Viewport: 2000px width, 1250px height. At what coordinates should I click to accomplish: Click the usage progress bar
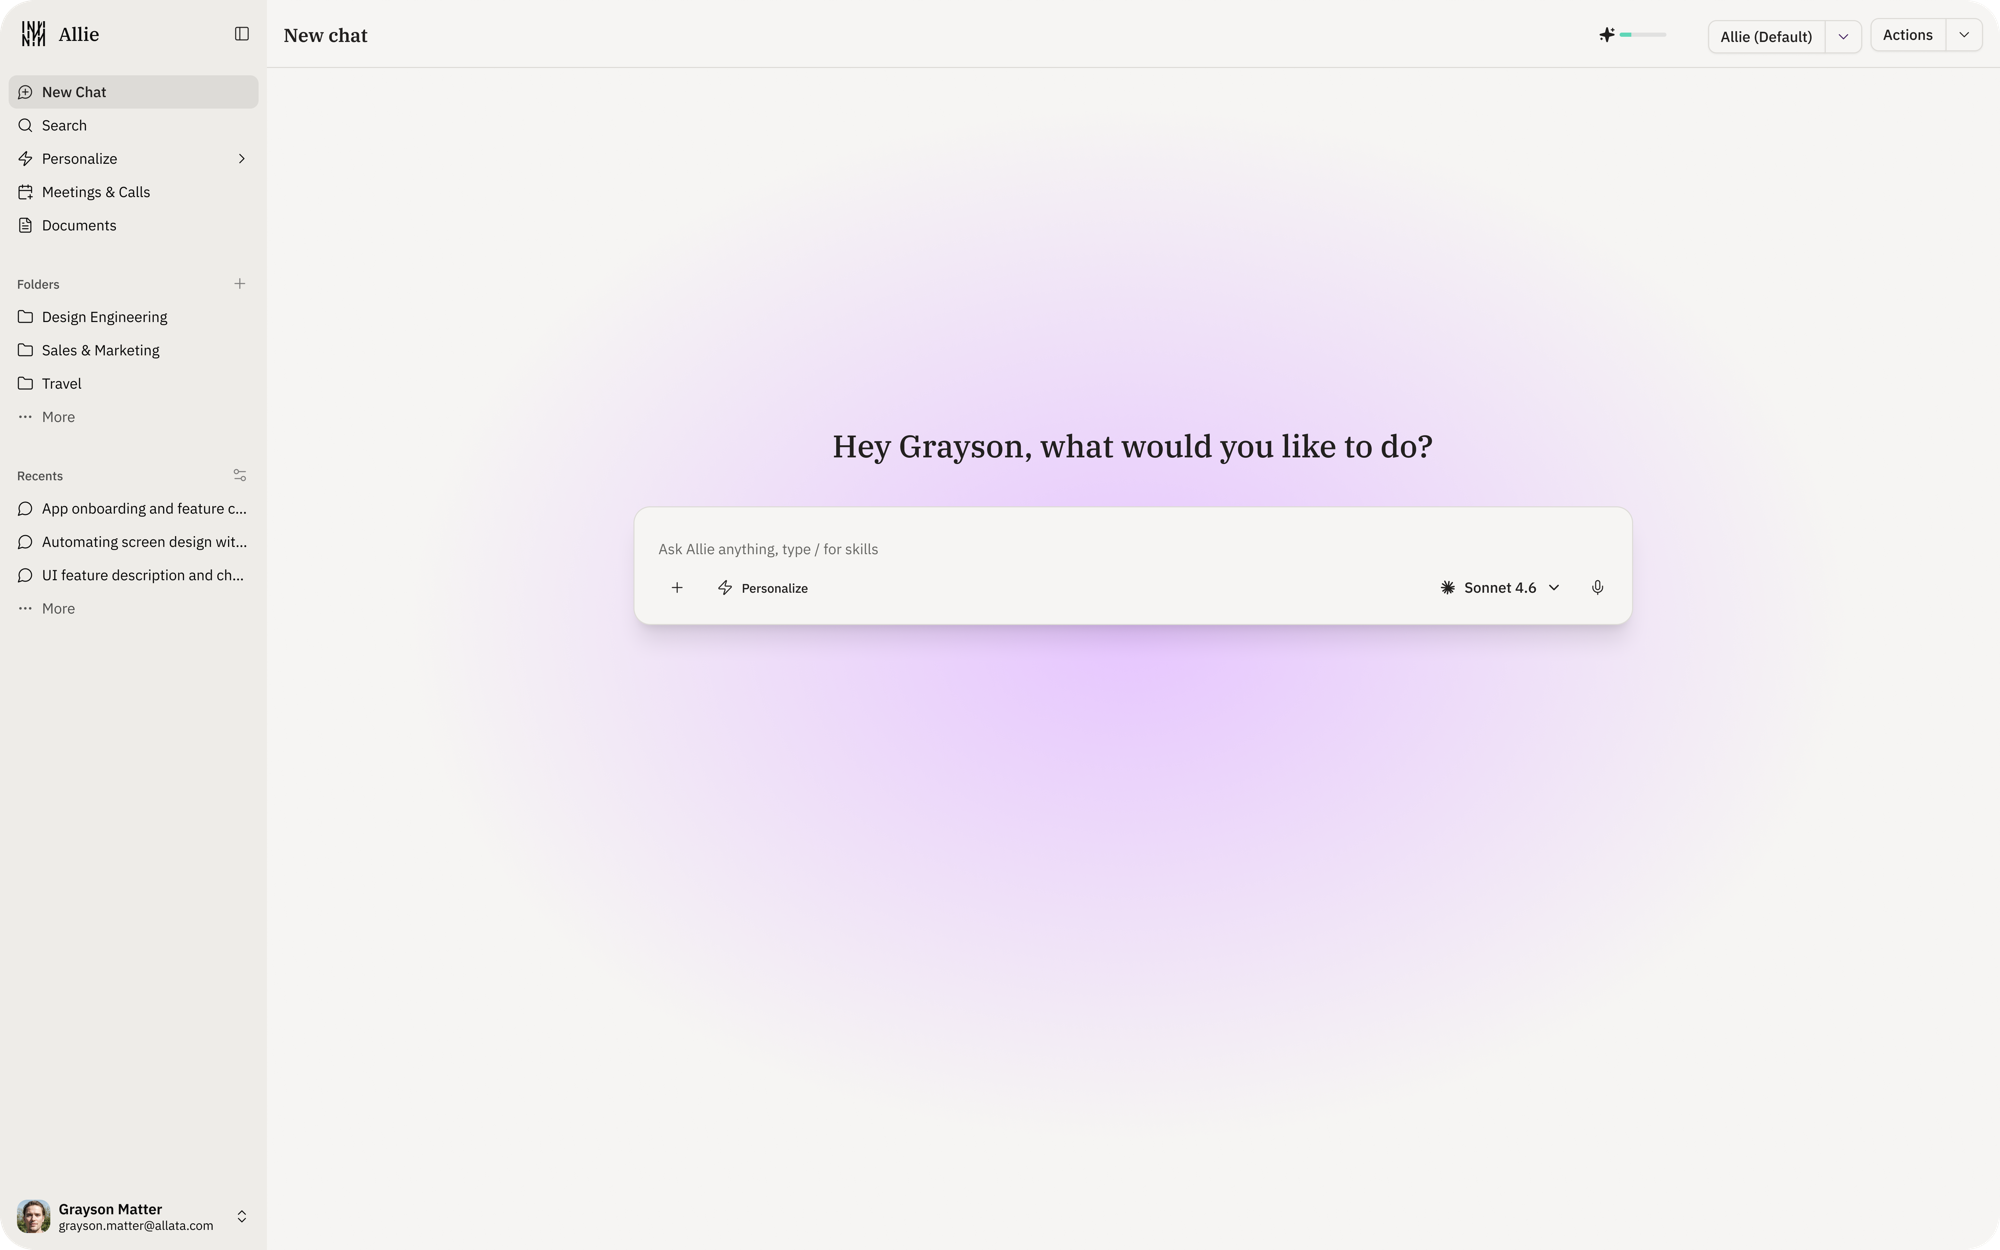[x=1643, y=35]
